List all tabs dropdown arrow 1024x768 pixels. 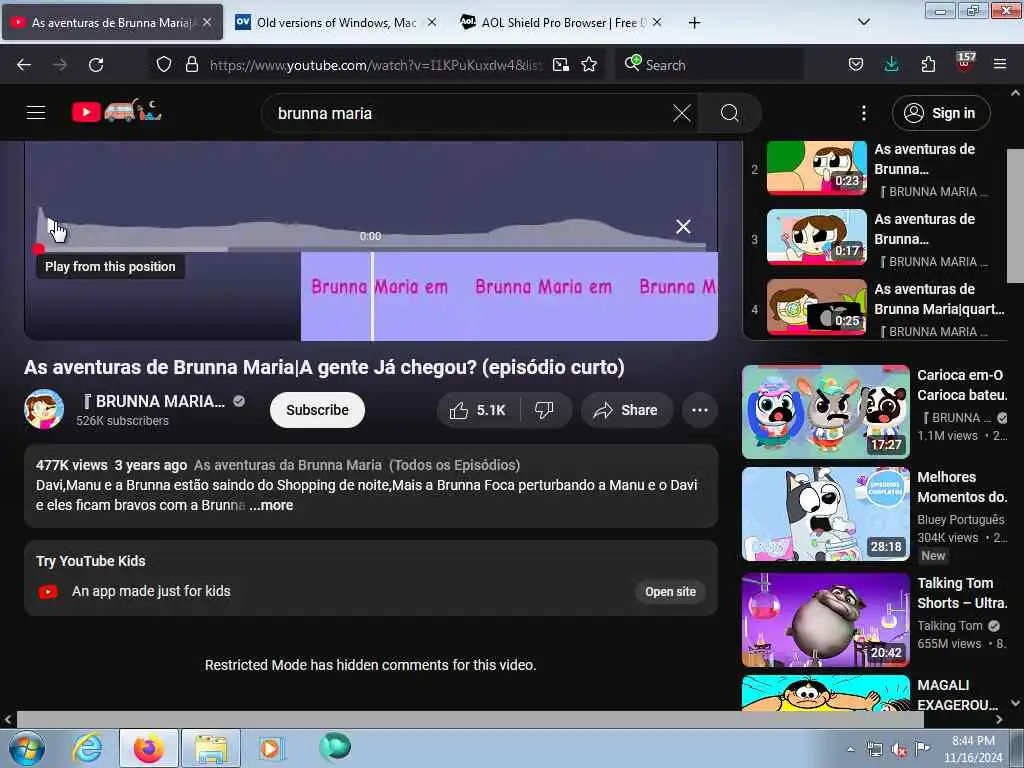point(863,22)
